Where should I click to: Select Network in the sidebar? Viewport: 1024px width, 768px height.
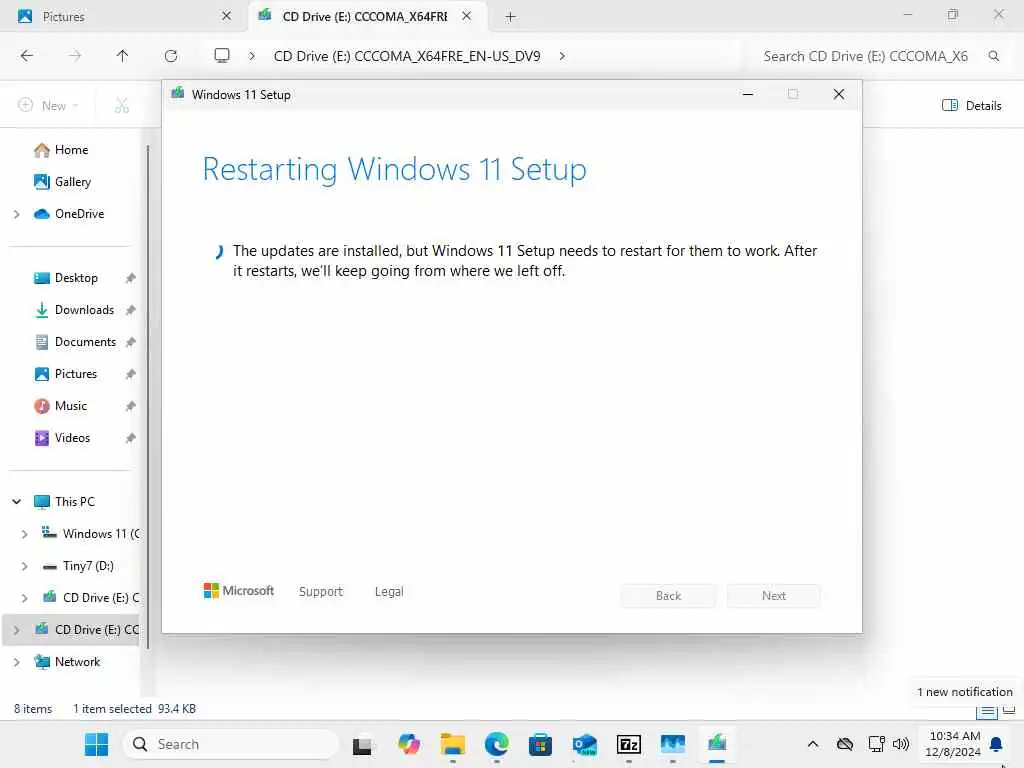(67, 662)
